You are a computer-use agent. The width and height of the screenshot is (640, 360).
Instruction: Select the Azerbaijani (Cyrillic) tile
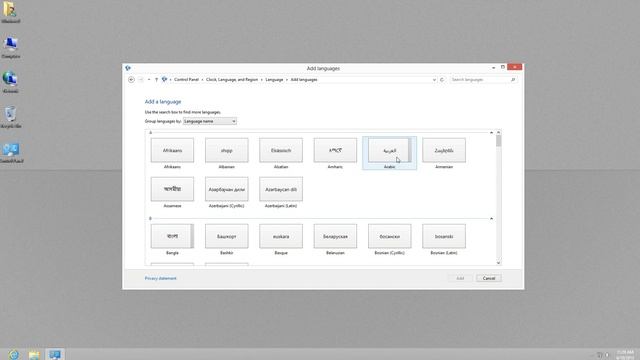click(227, 193)
